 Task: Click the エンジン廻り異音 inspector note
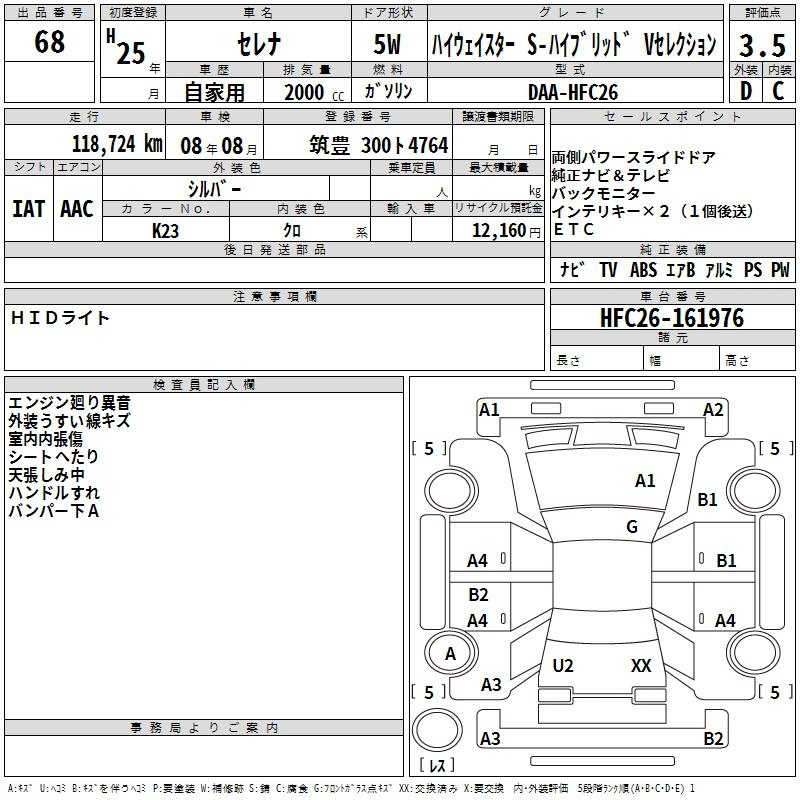tap(69, 403)
